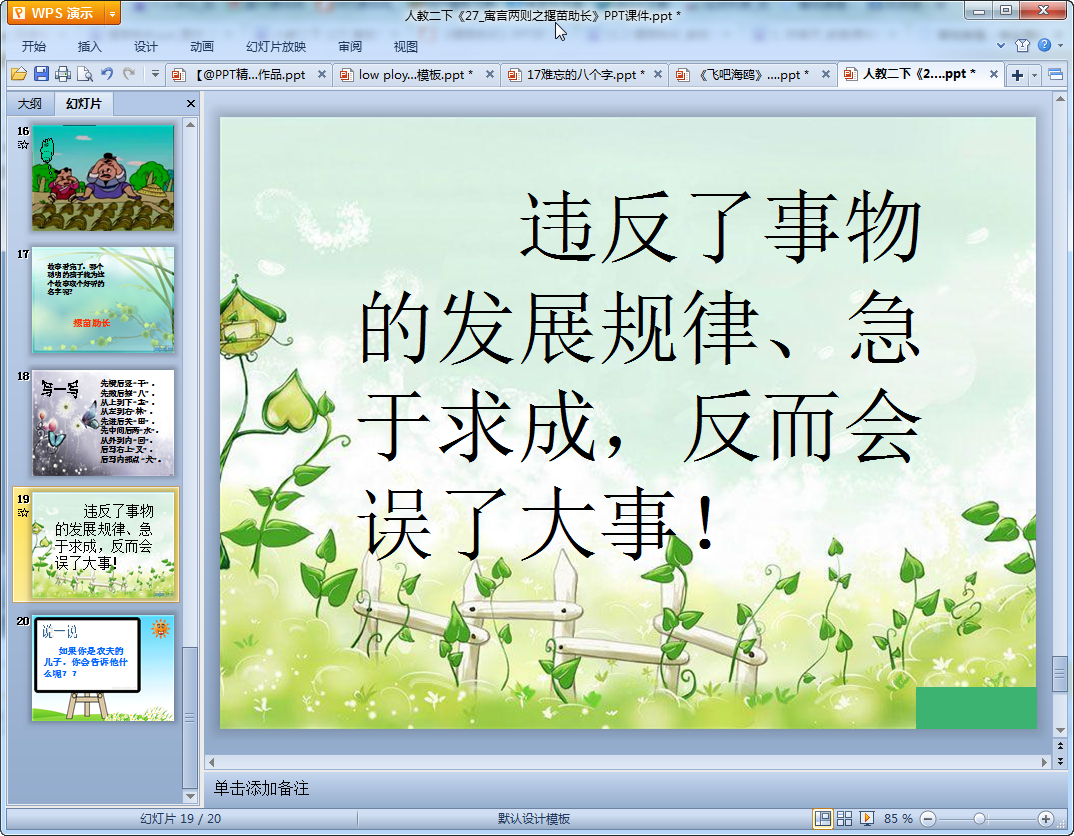This screenshot has height=836, width=1074.
Task: Click the zoom out minus button
Action: 928,818
